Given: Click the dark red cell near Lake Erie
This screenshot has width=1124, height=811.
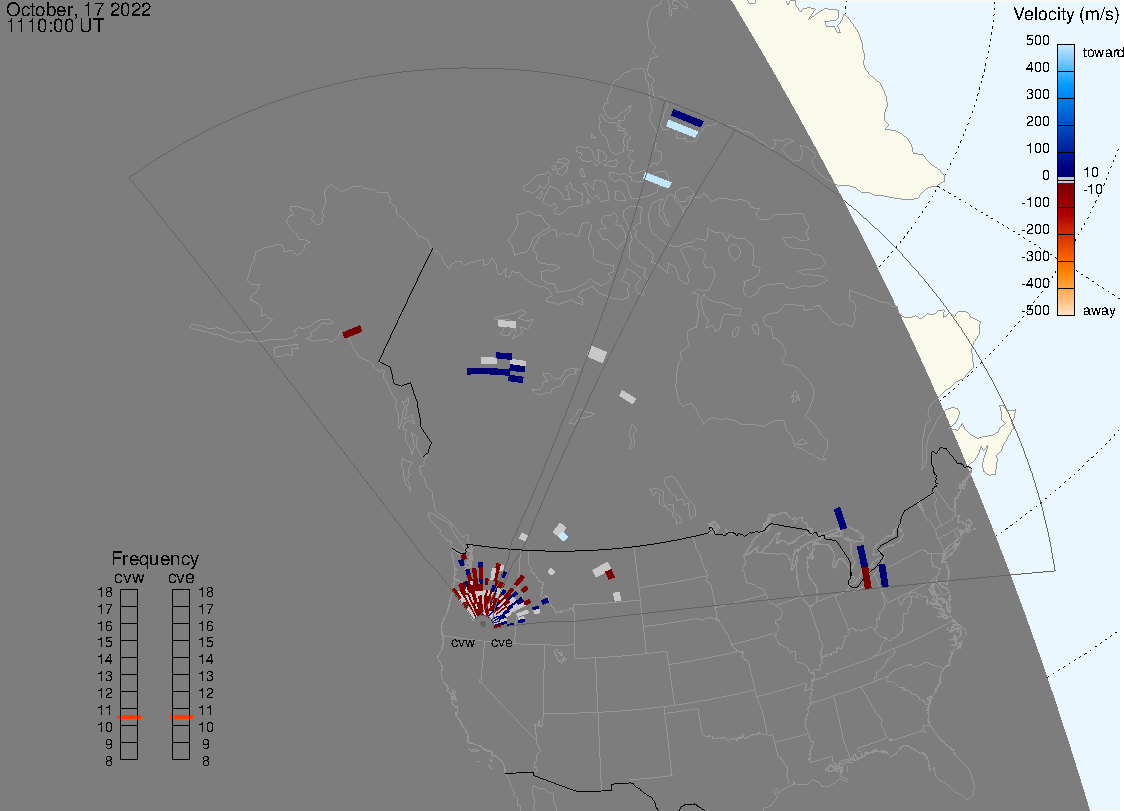Looking at the screenshot, I should click(x=866, y=578).
